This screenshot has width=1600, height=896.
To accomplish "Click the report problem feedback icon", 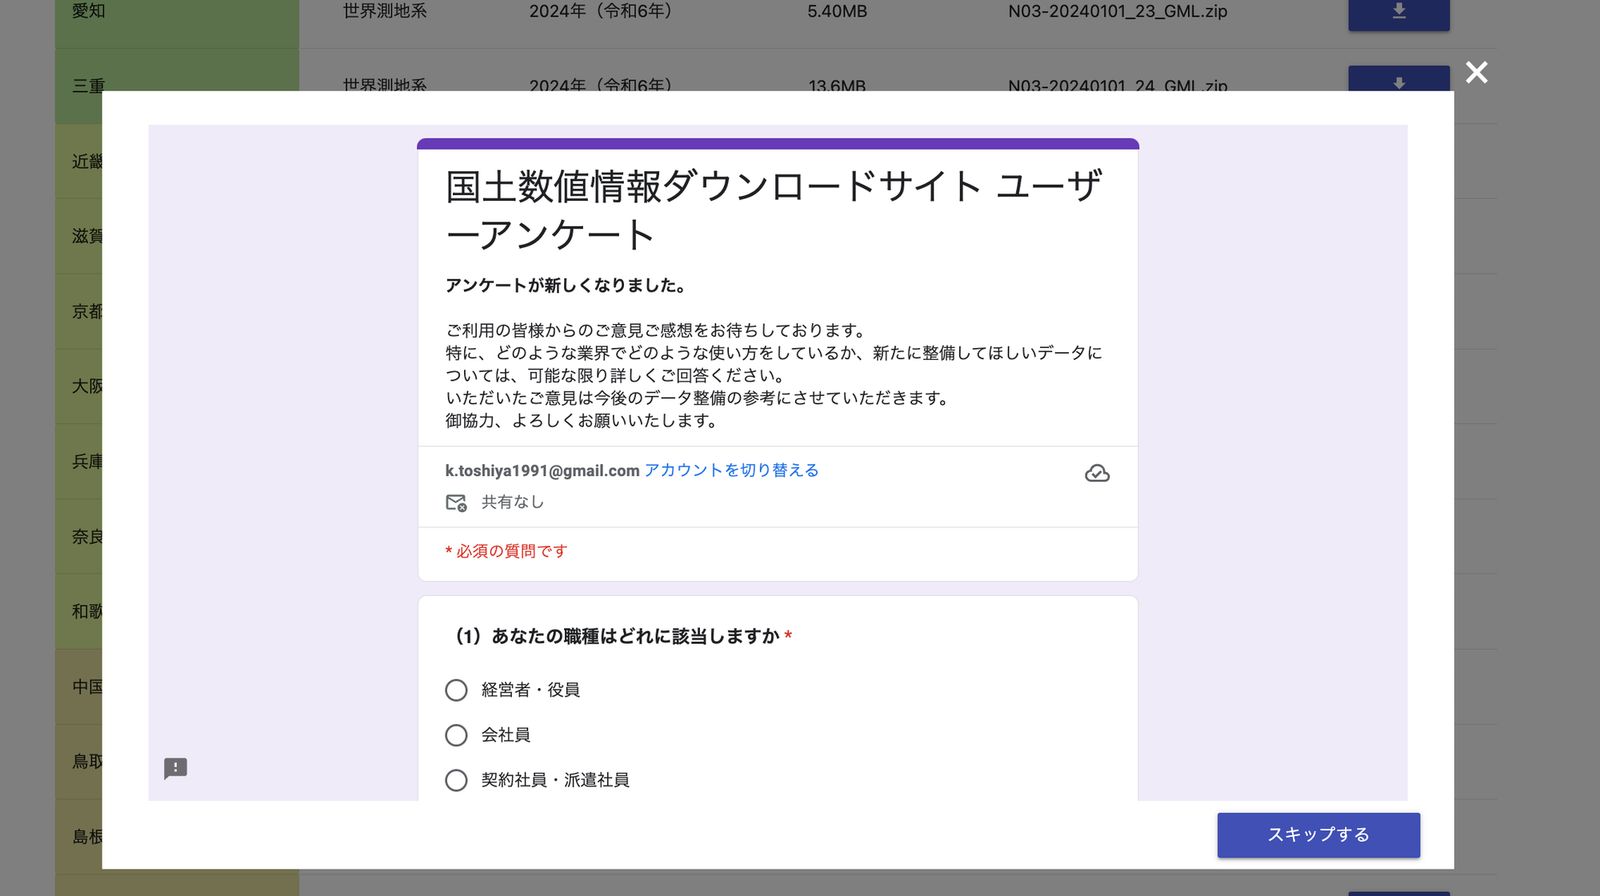I will (176, 768).
